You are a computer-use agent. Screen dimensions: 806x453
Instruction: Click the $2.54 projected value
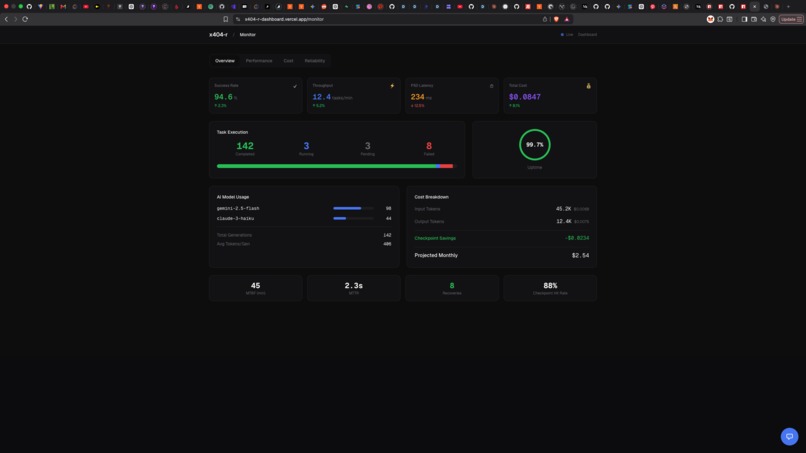click(x=580, y=255)
